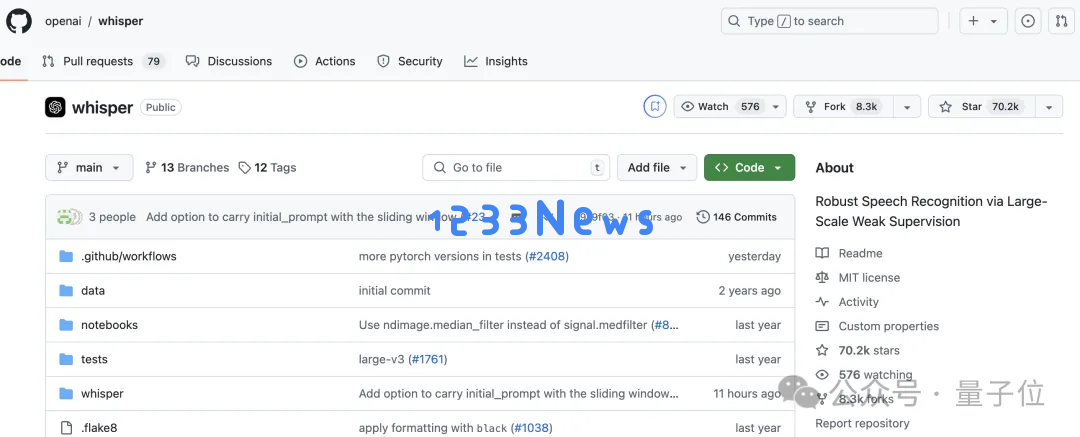Click the contributor avatars in commit bar
Screen dimensions: 1080x437
[x=70, y=217]
